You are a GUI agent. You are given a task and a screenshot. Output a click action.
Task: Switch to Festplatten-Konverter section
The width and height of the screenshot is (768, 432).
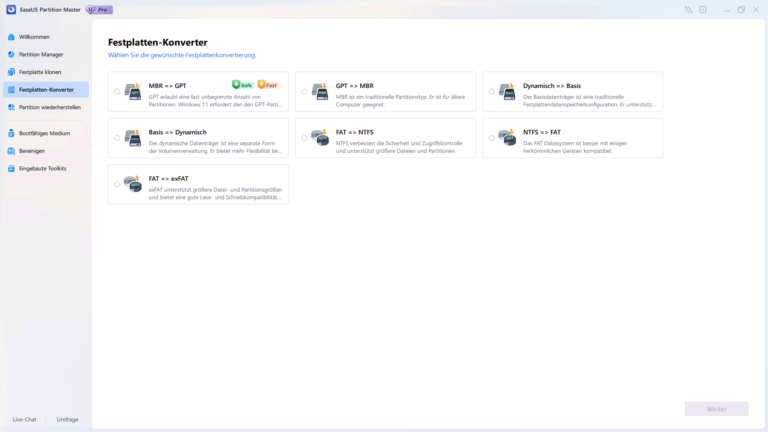click(46, 90)
